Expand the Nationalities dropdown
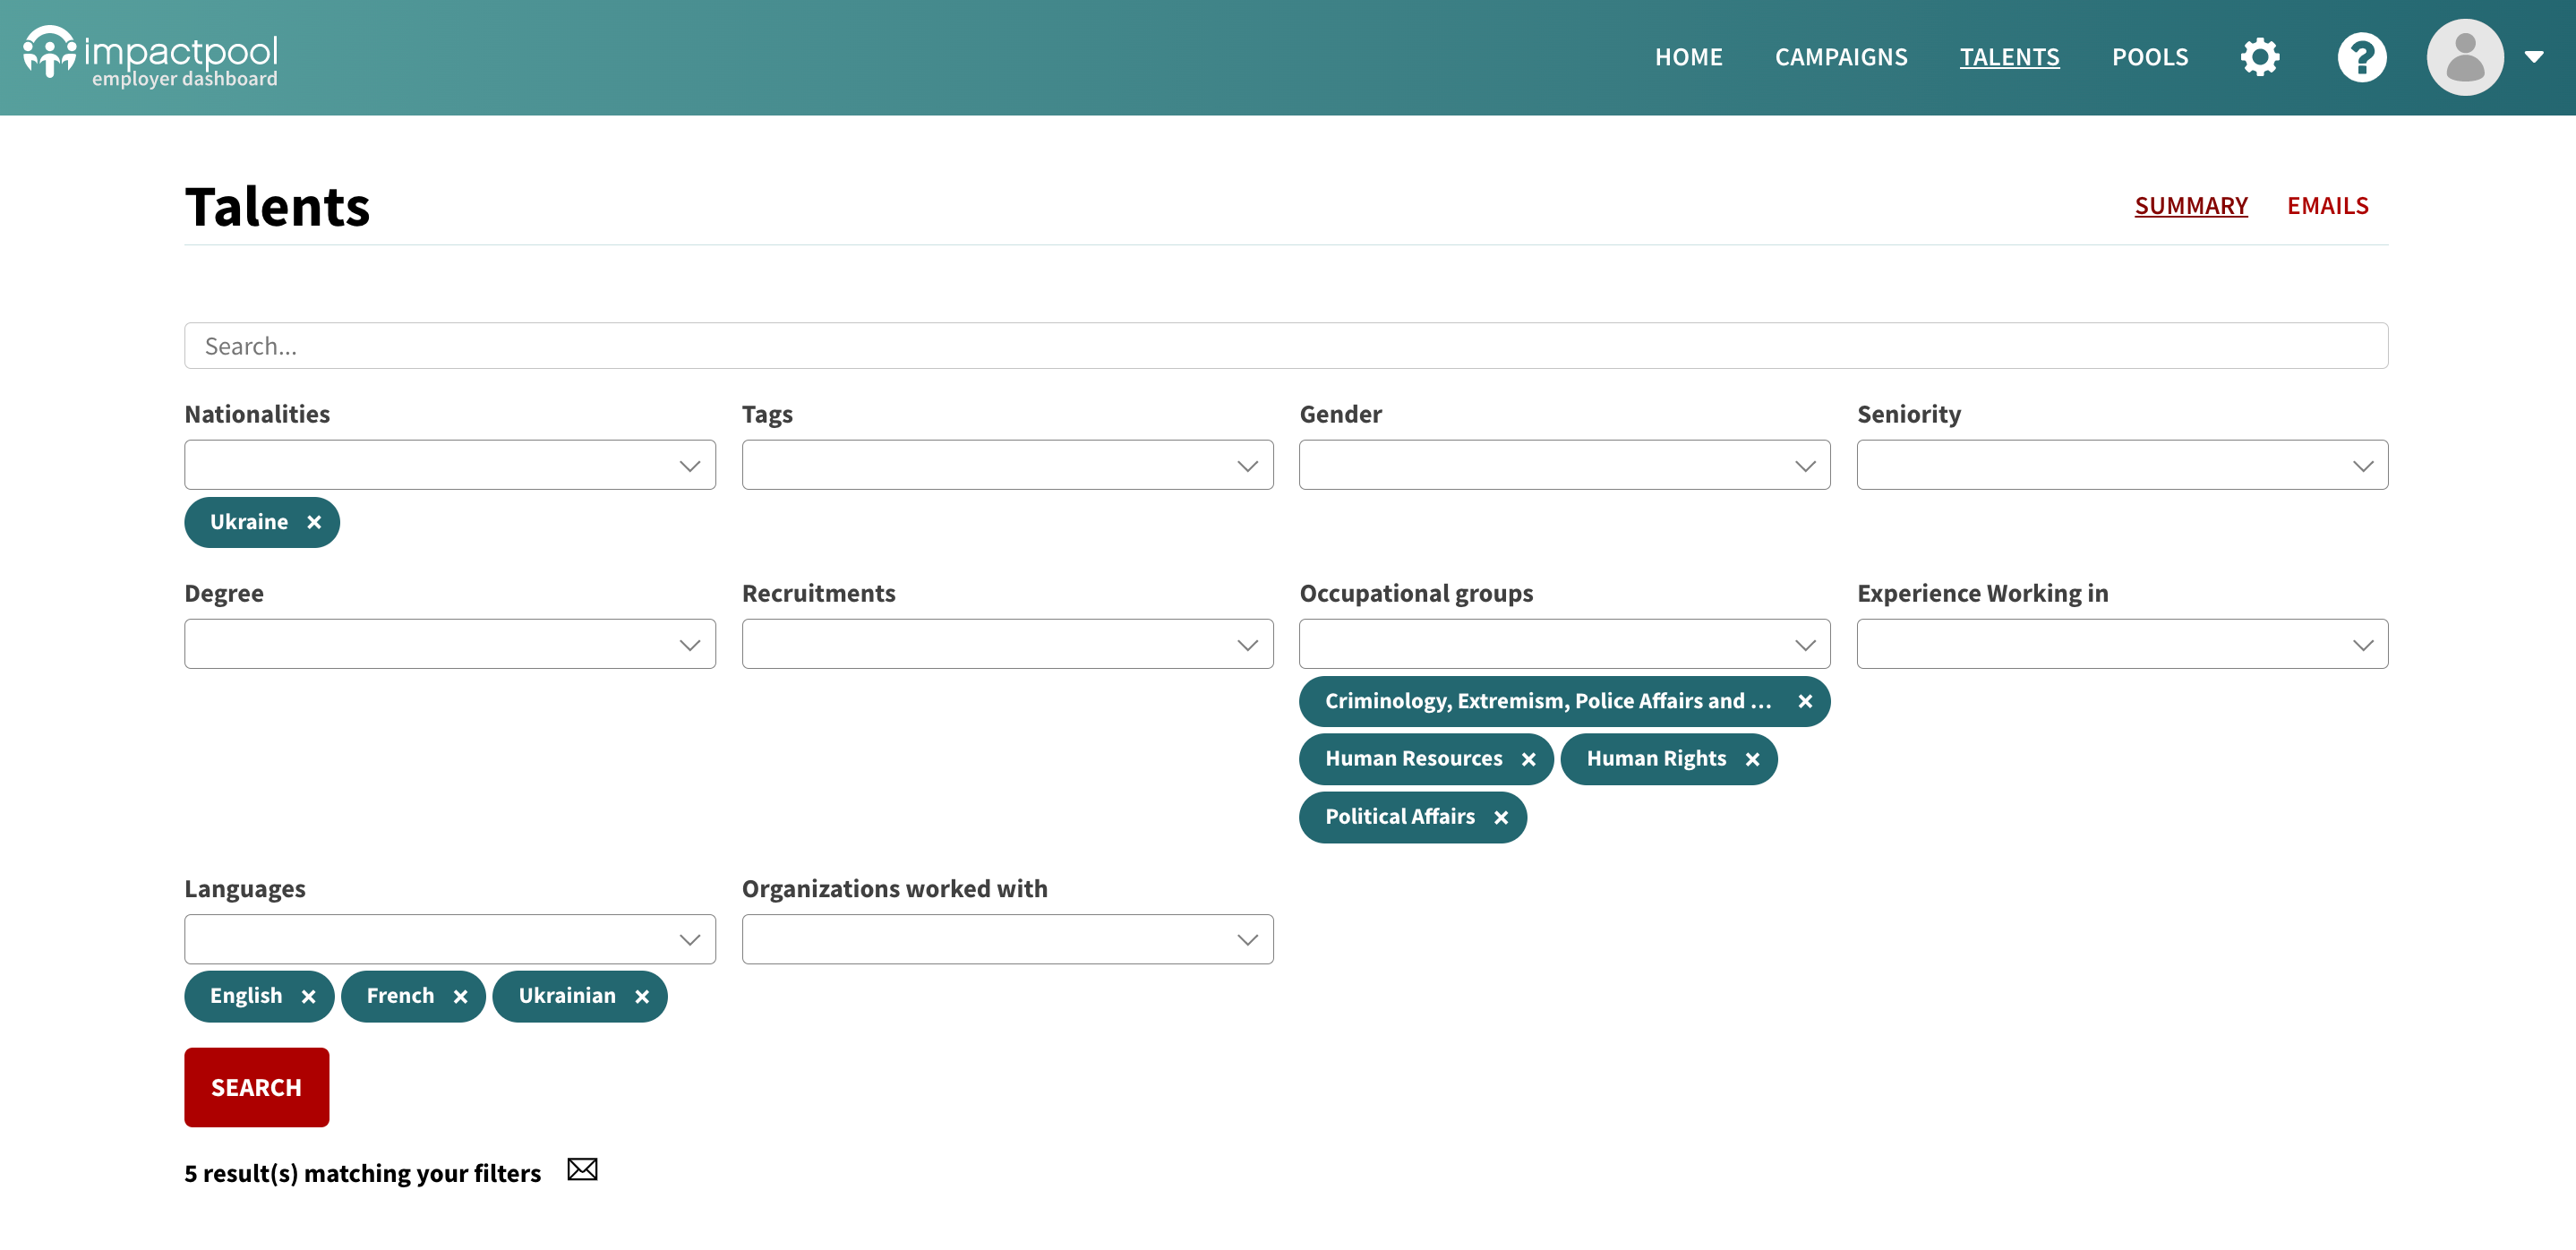Screen dimensions: 2576x1250 (x=450, y=465)
